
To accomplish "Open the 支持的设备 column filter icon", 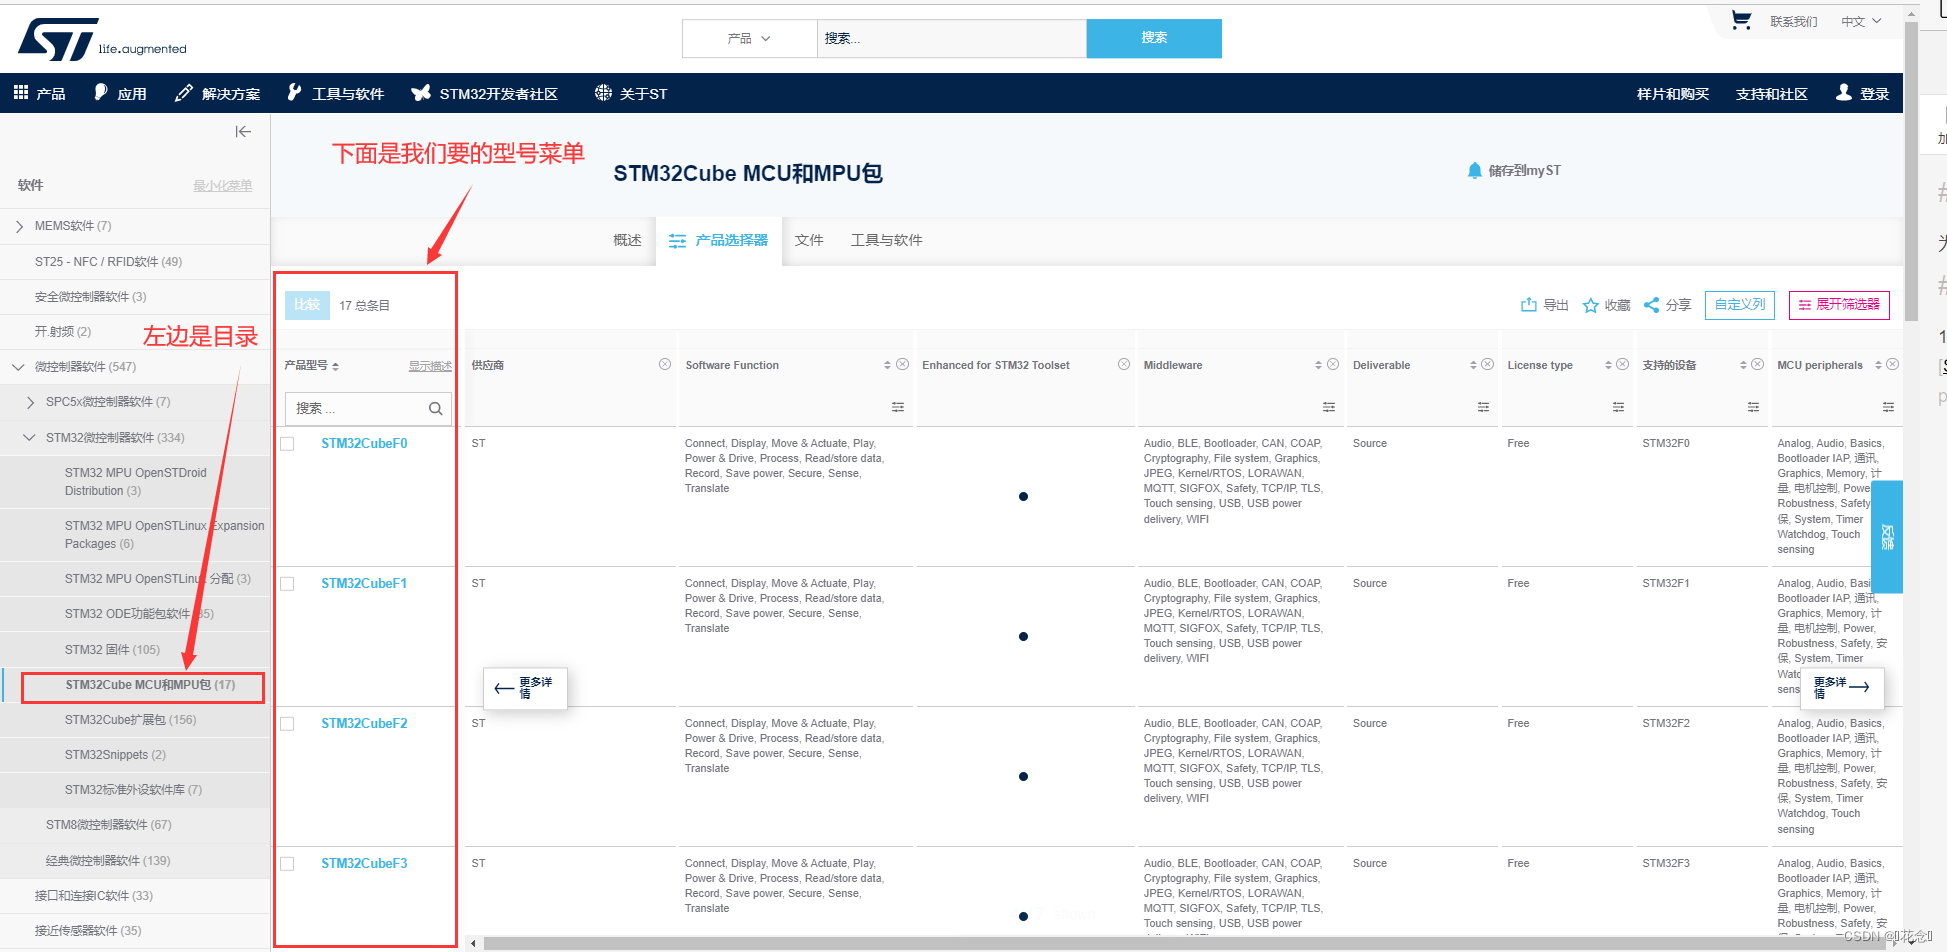I will coord(1753,407).
